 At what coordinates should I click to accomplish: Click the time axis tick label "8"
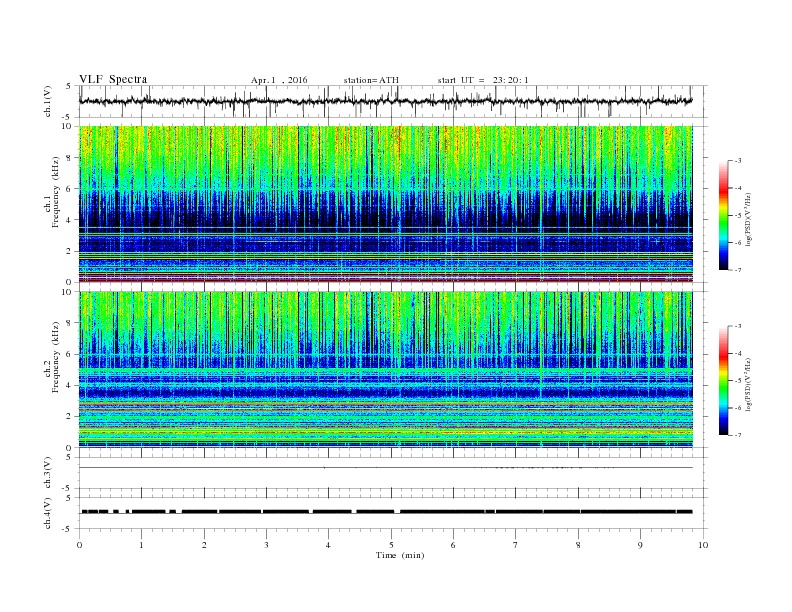(578, 545)
